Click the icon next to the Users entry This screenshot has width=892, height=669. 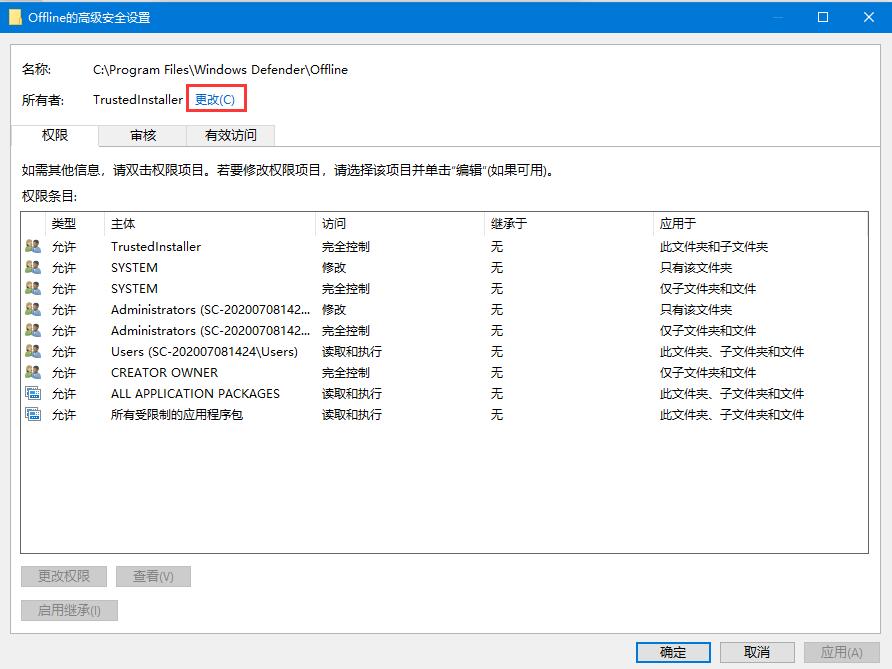(32, 351)
